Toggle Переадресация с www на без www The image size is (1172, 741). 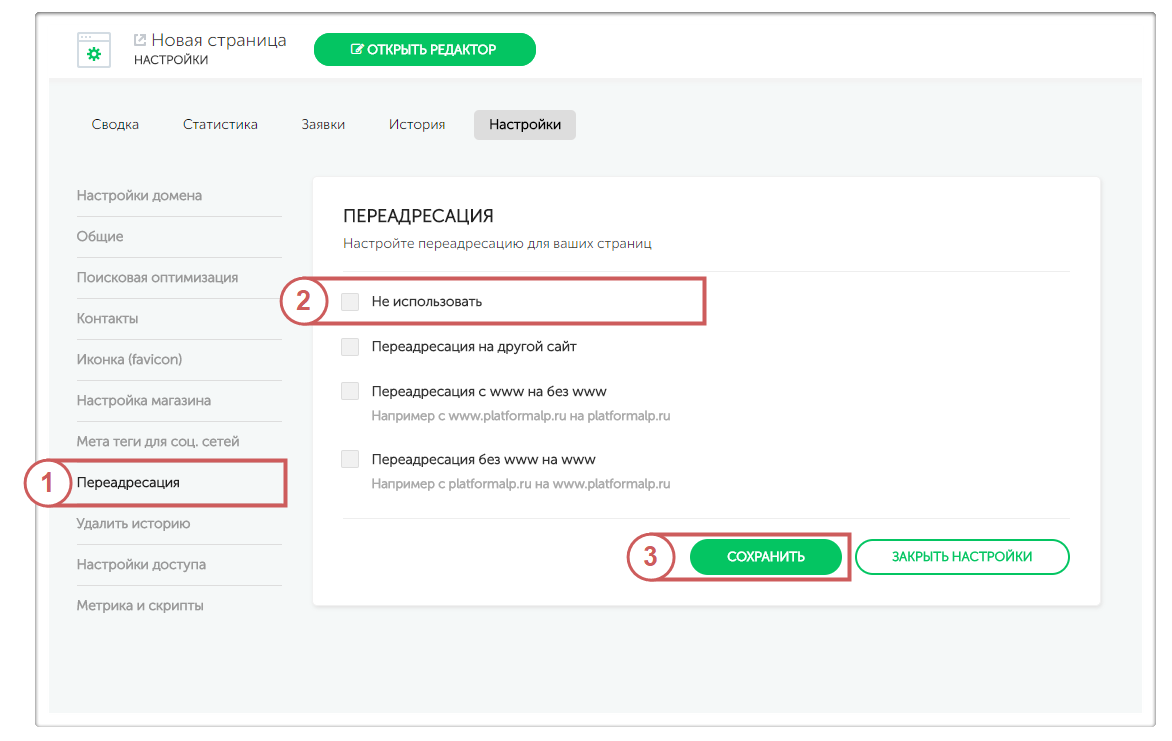pyautogui.click(x=350, y=391)
